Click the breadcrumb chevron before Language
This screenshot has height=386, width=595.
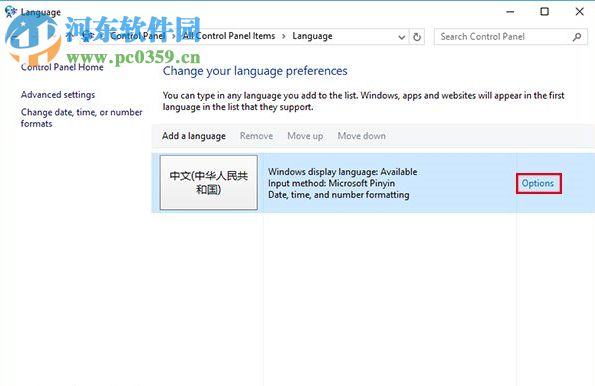pos(284,36)
